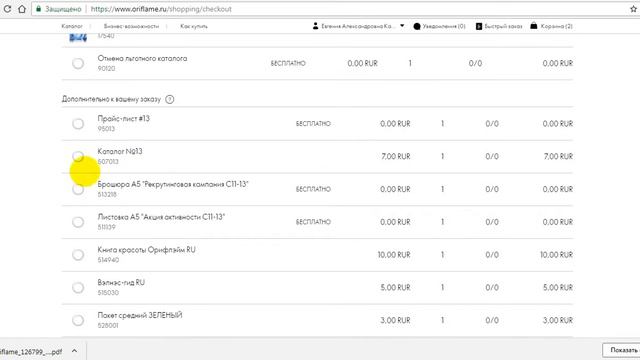Image resolution: width=640 pixels, height=360 pixels.
Task: Select the 'Пакет средний ЗЕЛЕНЫЙ' radio button
Action: [x=78, y=320]
